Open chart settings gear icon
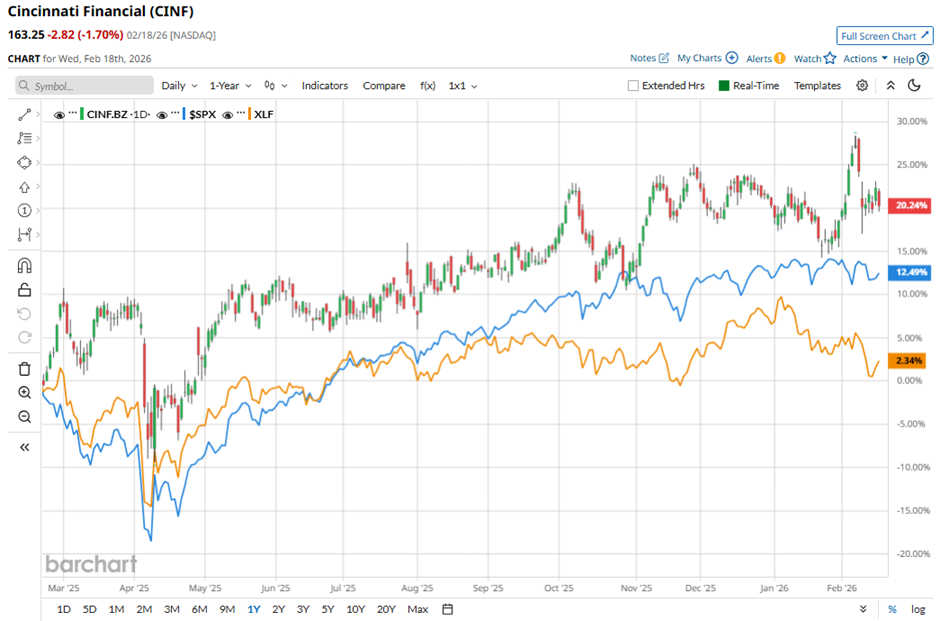The height and width of the screenshot is (621, 940). 862,86
